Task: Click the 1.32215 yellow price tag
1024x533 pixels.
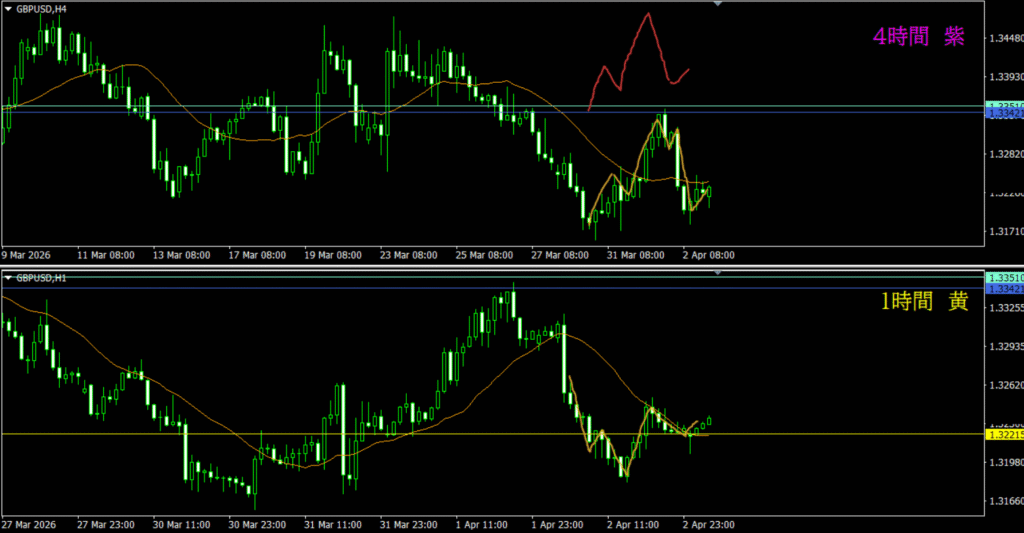Action: pos(1002,435)
